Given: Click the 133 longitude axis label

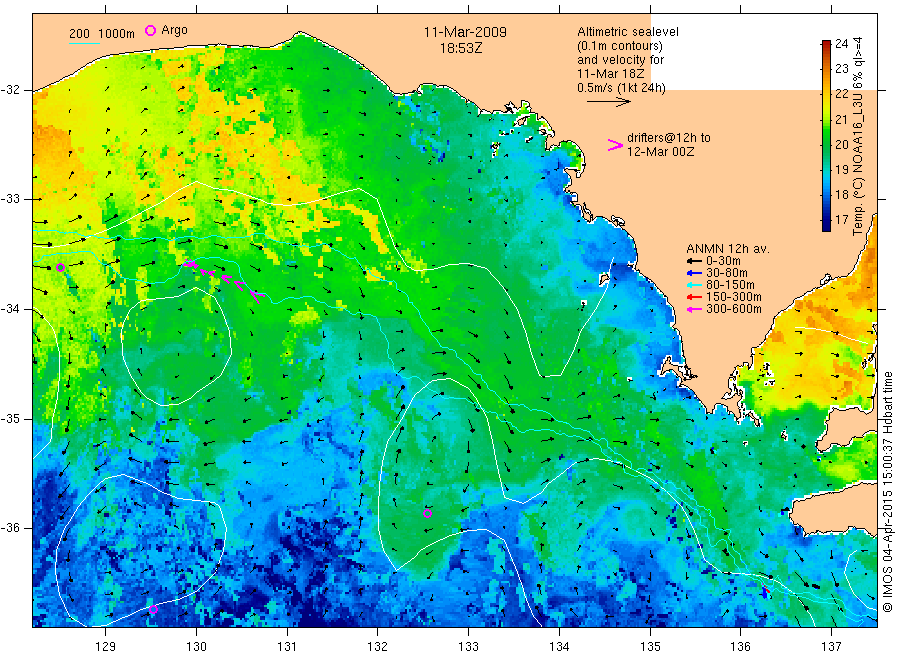Looking at the screenshot, I should tap(468, 647).
